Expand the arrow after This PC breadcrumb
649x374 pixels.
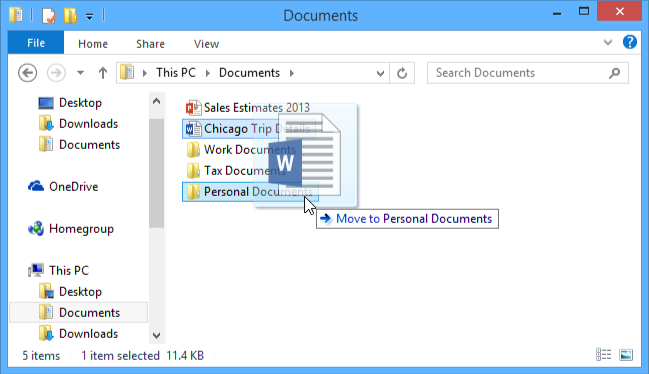(208, 73)
